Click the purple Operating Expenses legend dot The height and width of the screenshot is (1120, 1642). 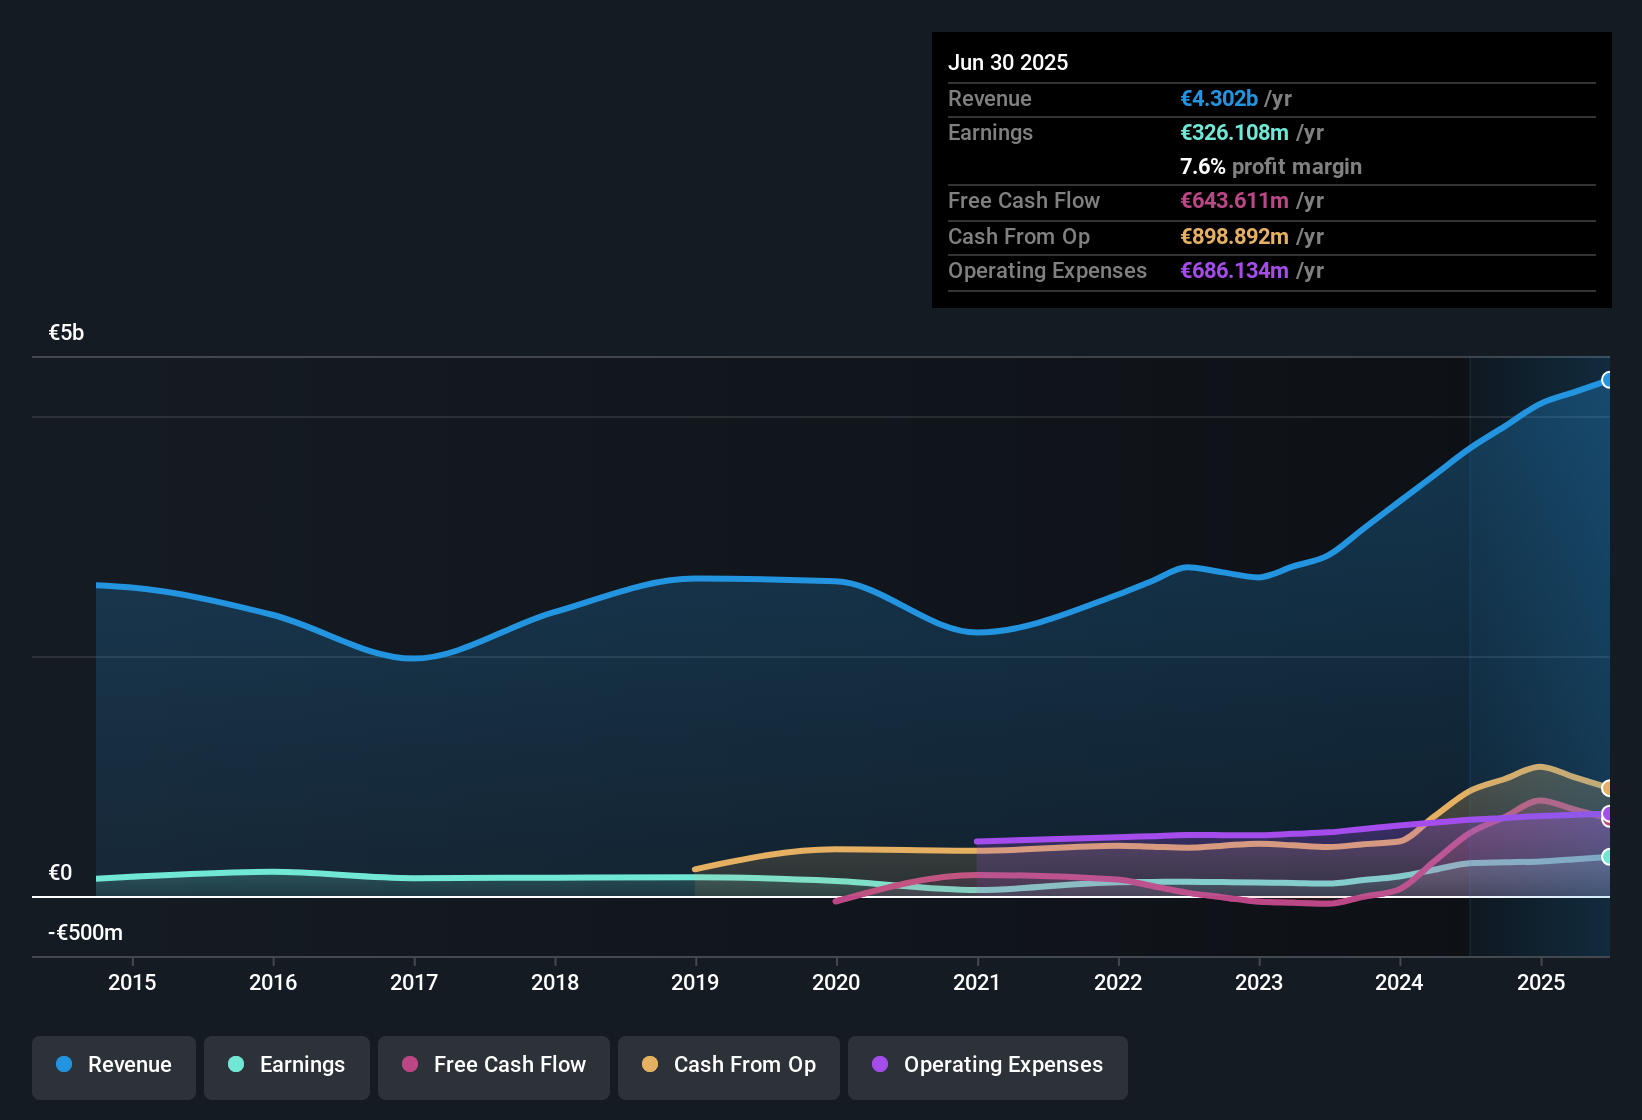tap(880, 1065)
